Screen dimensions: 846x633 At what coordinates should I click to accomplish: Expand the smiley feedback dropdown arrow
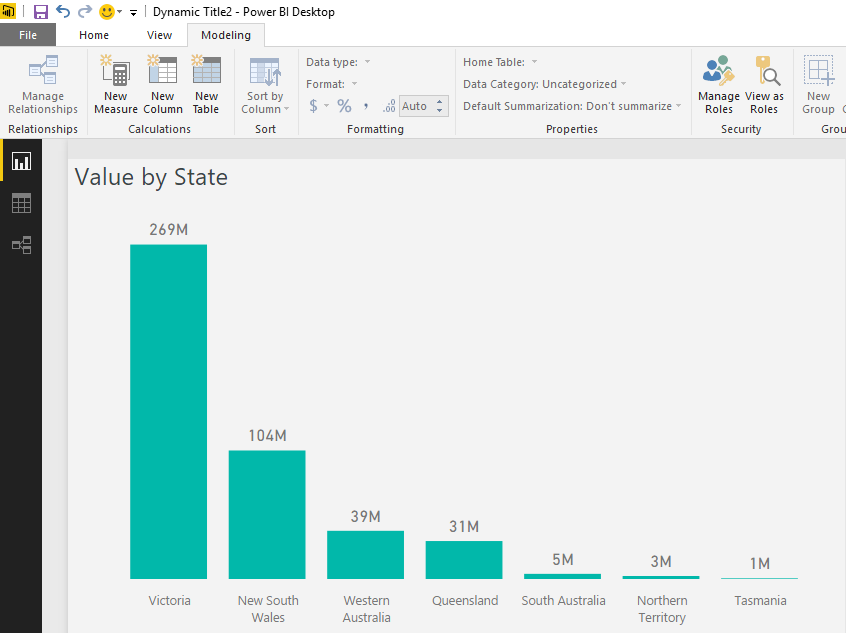tap(120, 12)
